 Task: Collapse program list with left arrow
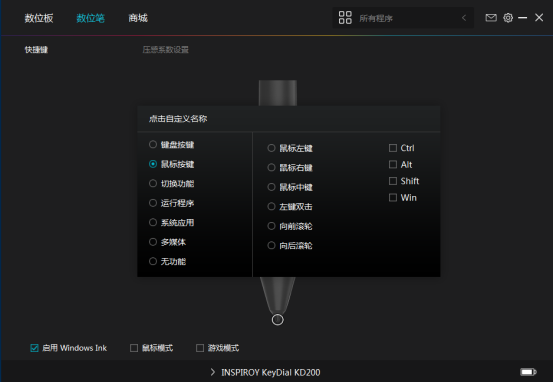(x=464, y=18)
